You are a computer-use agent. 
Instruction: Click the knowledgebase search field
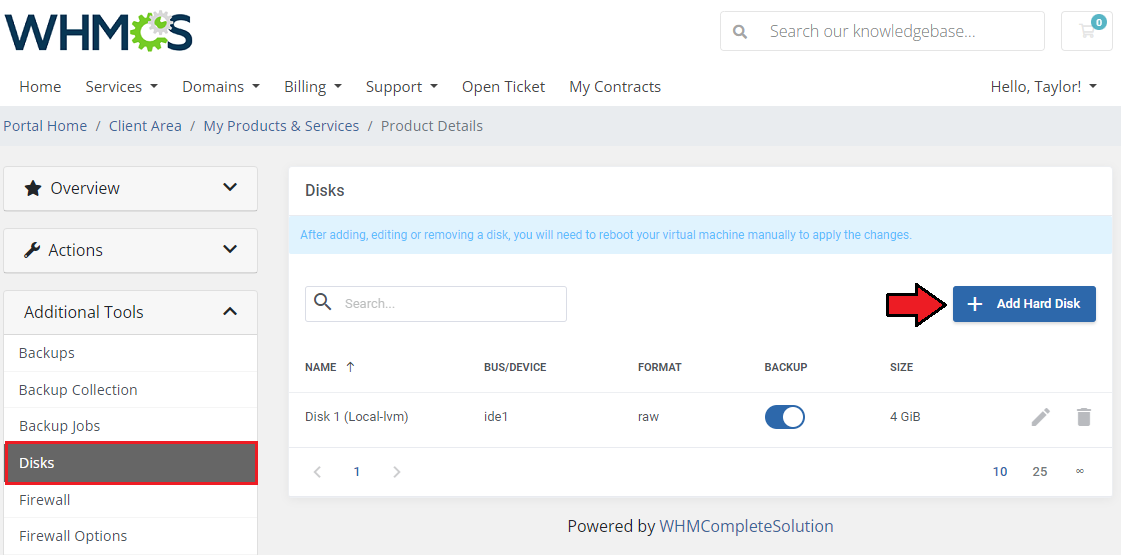882,31
